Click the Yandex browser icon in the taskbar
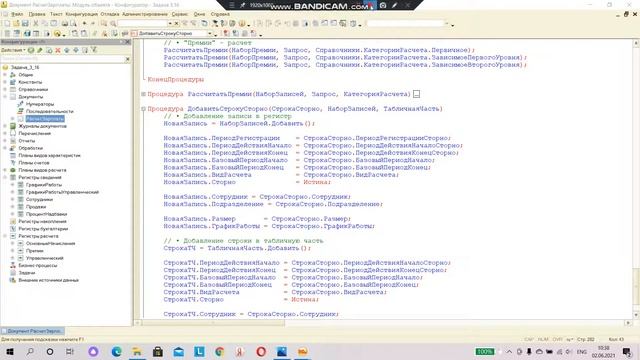The image size is (640, 360). pos(240,351)
